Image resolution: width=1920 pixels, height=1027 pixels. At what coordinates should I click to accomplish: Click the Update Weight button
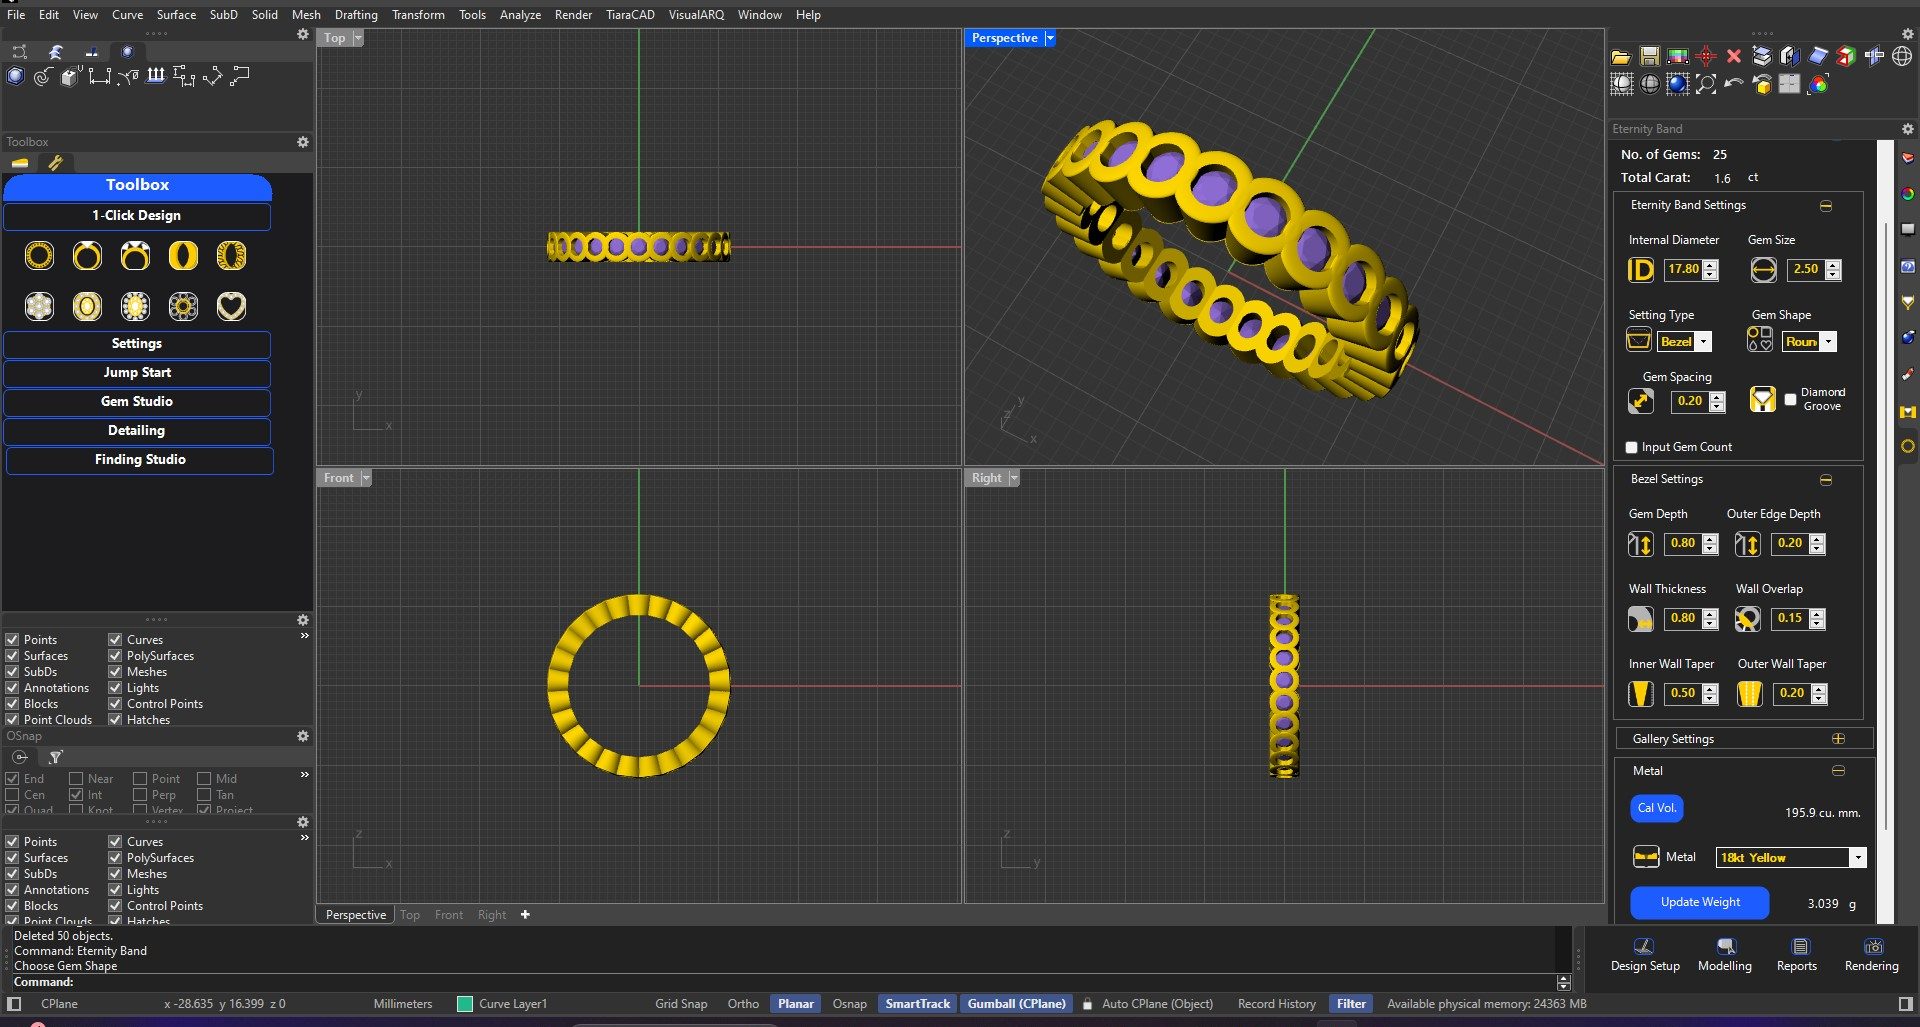[x=1699, y=902]
